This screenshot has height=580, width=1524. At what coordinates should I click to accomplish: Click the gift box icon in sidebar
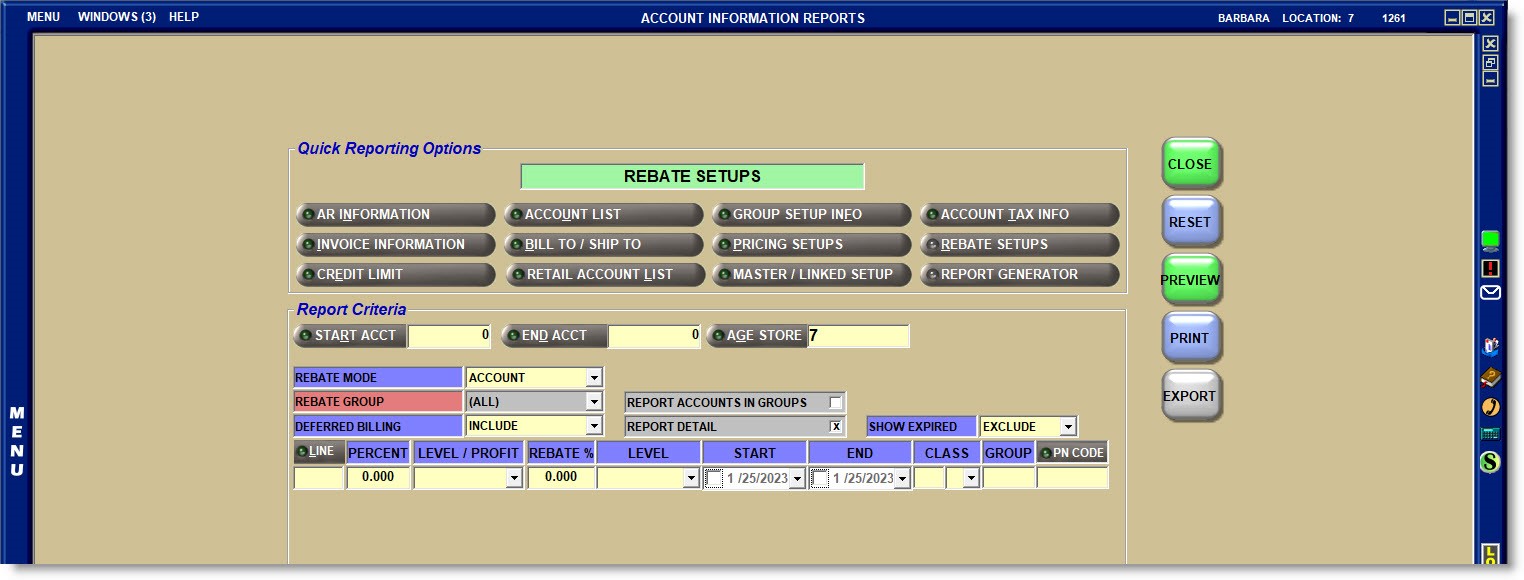[x=1490, y=347]
